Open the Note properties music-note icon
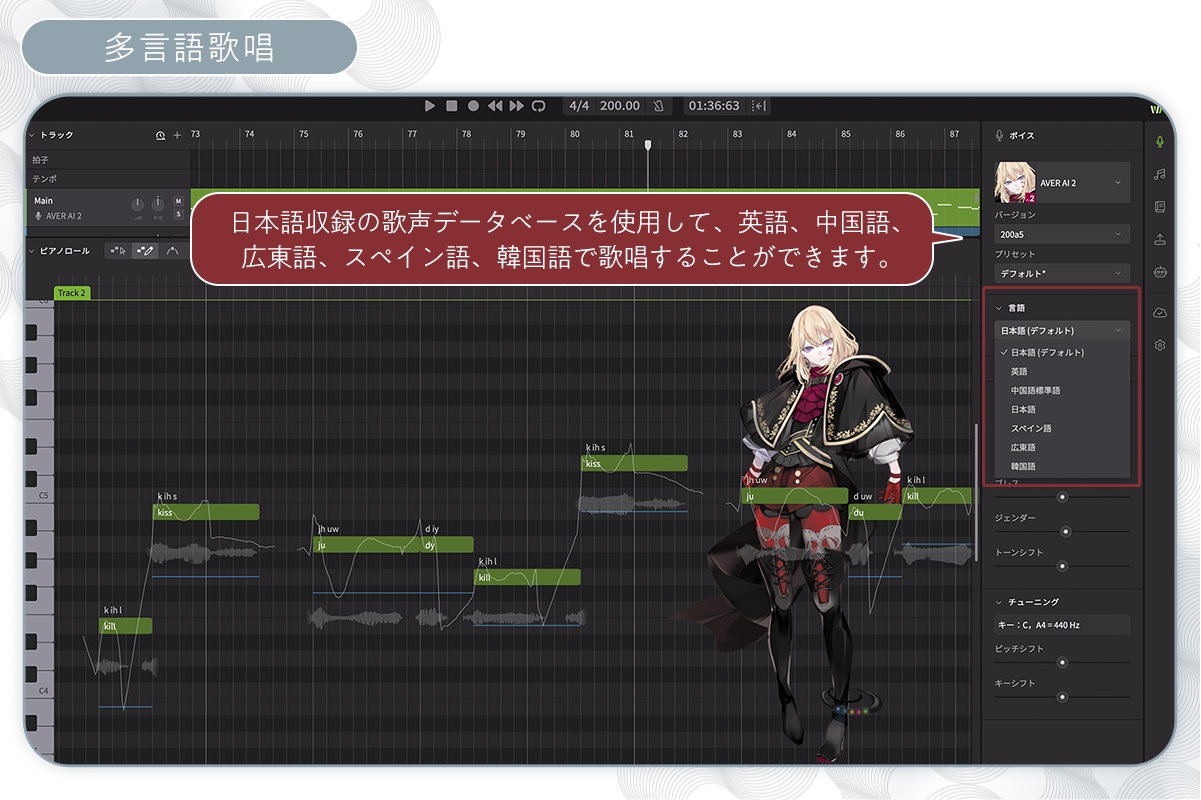Viewport: 1201px width, 800px height. [1160, 174]
